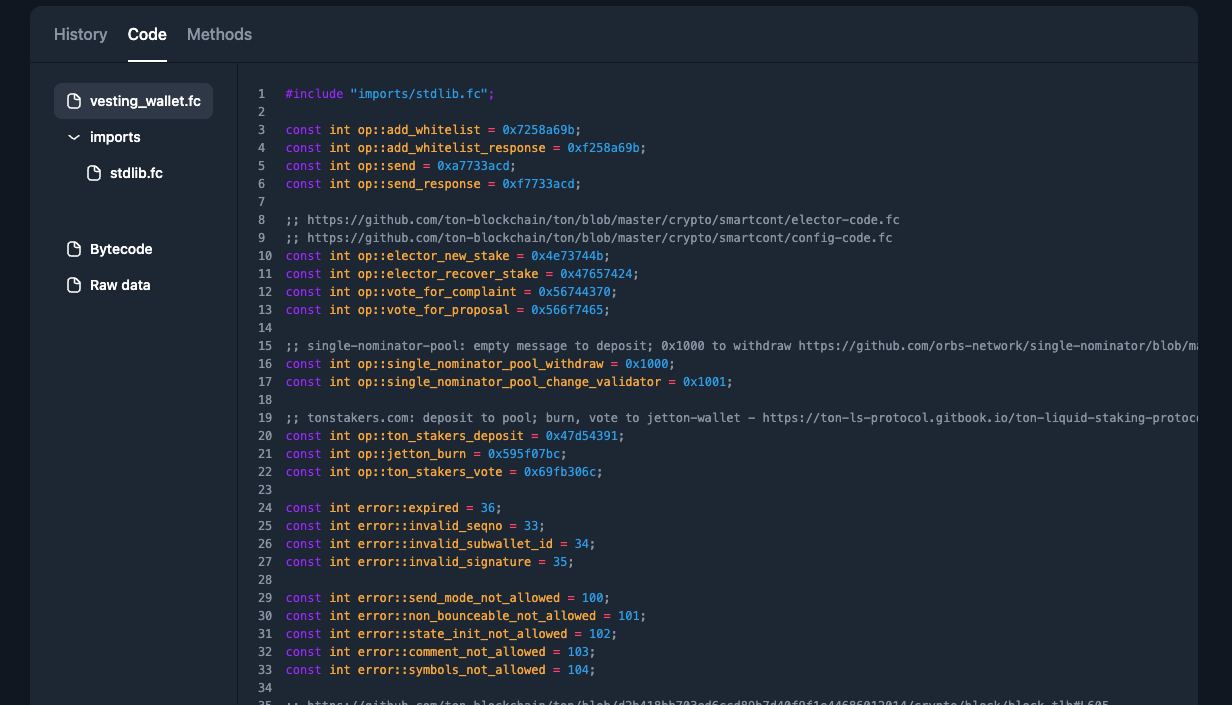
Task: Open the Methods tab
Action: [219, 34]
